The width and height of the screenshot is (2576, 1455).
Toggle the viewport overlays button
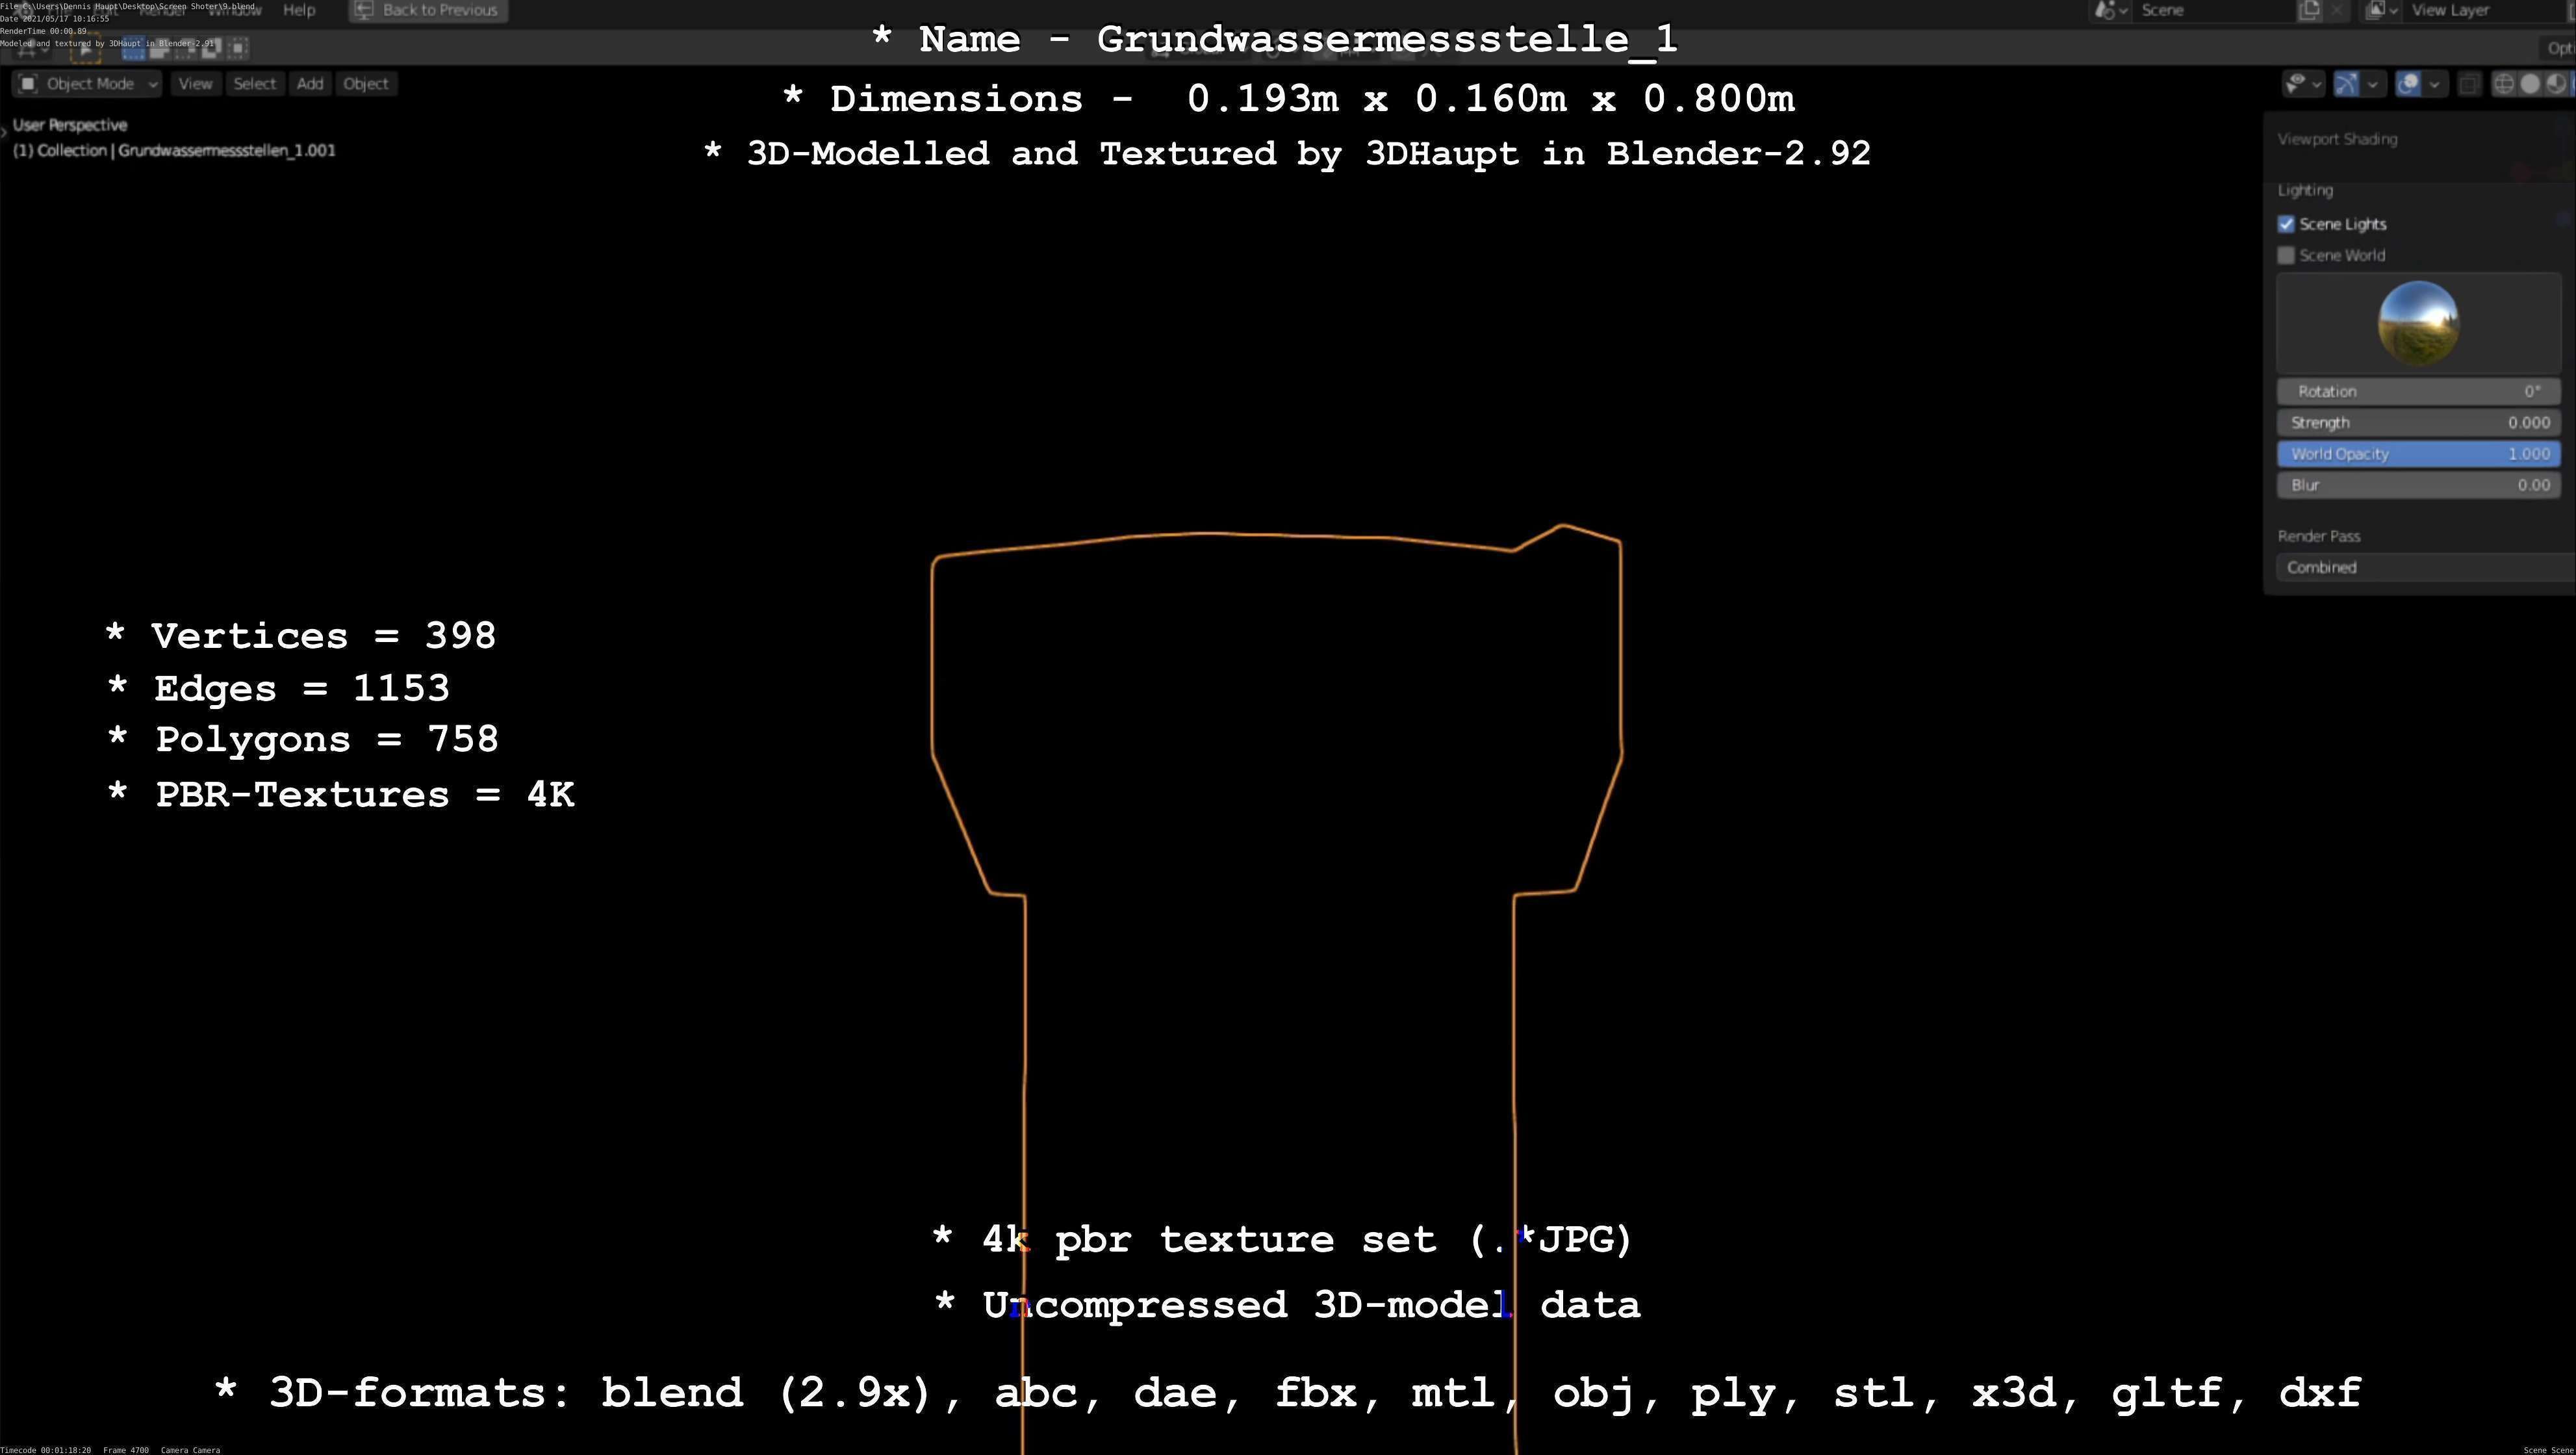2408,84
